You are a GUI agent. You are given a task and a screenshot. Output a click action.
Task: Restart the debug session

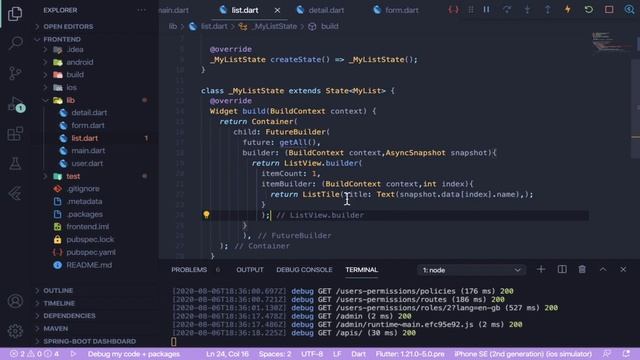point(588,9)
